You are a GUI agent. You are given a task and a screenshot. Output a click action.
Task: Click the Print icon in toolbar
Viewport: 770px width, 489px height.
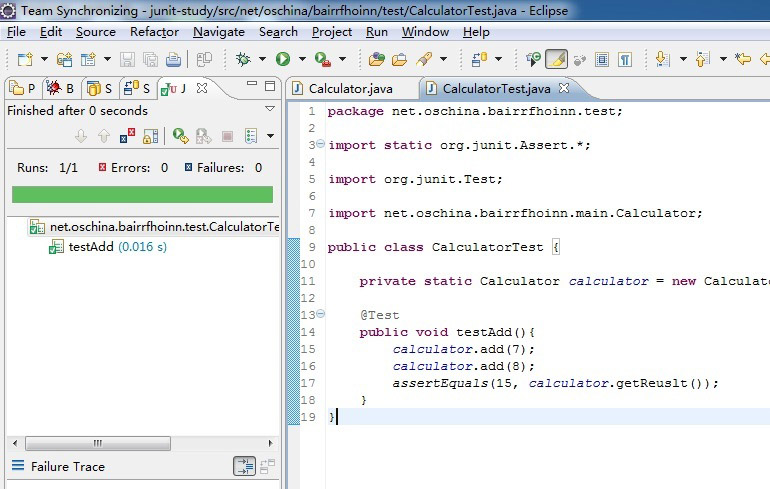click(x=173, y=60)
